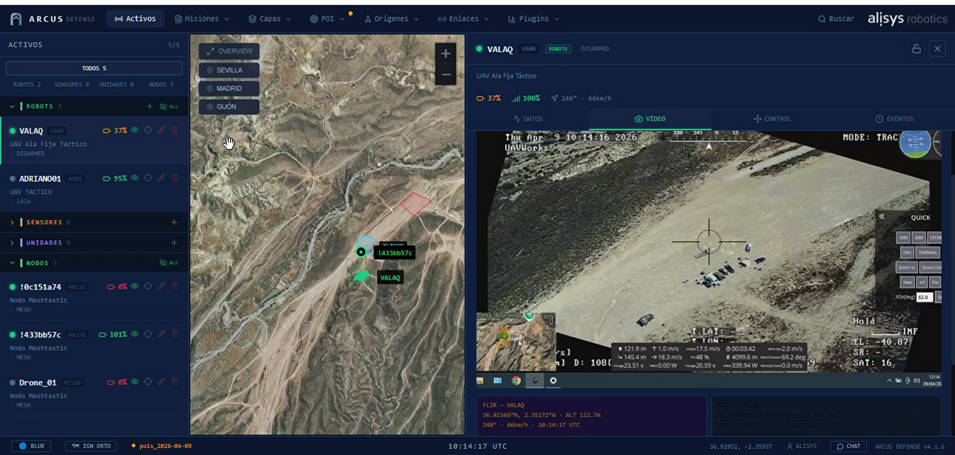
Task: Click the OVERVIEW map button
Action: [229, 51]
